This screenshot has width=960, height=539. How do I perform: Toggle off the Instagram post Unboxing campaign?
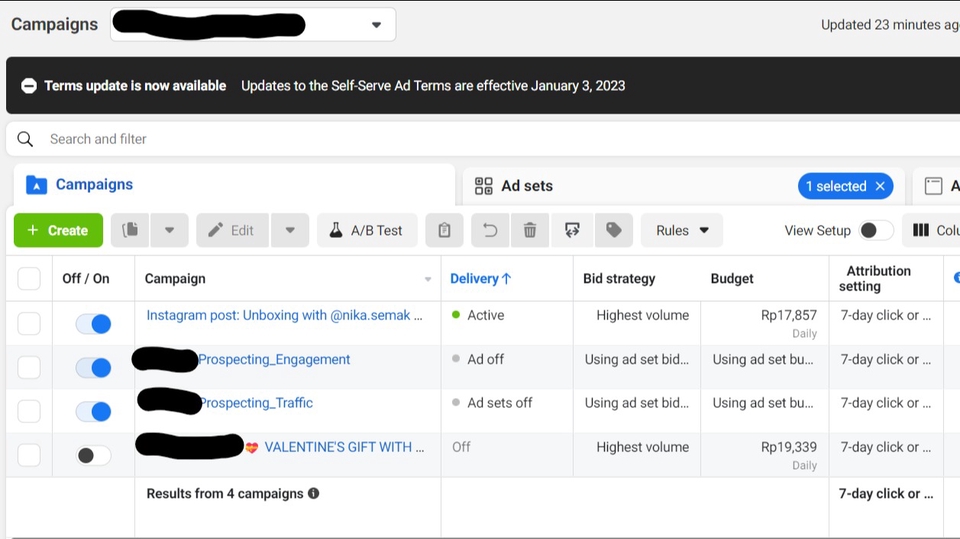click(x=94, y=323)
